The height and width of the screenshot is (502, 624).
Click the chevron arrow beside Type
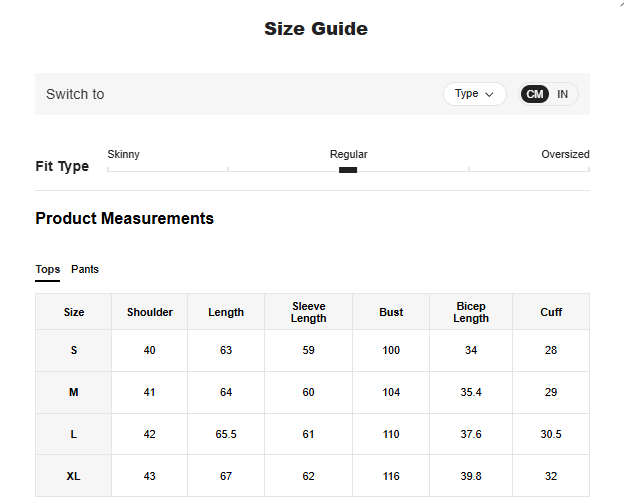[x=489, y=94]
